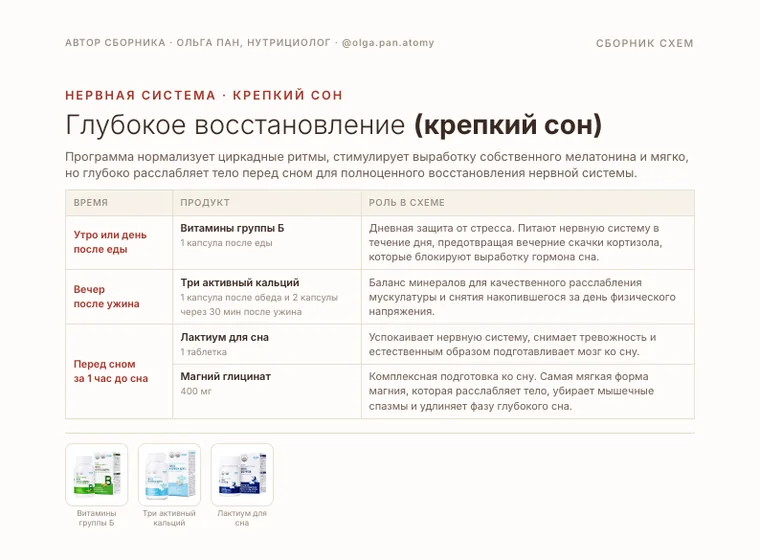Click role text starting Дневная защита от стресса

[x=515, y=242]
